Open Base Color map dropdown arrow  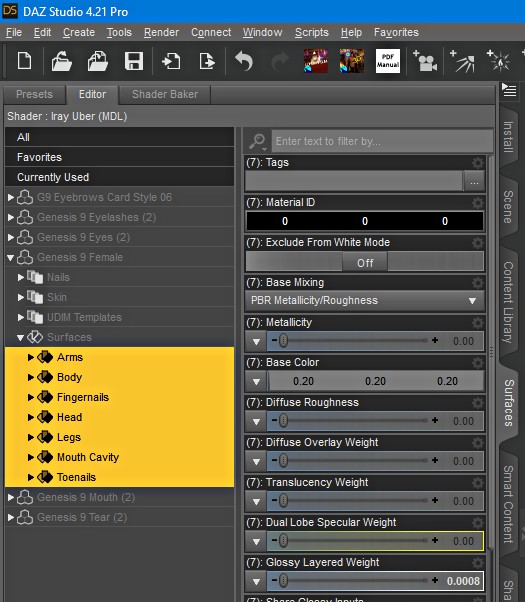coord(257,382)
